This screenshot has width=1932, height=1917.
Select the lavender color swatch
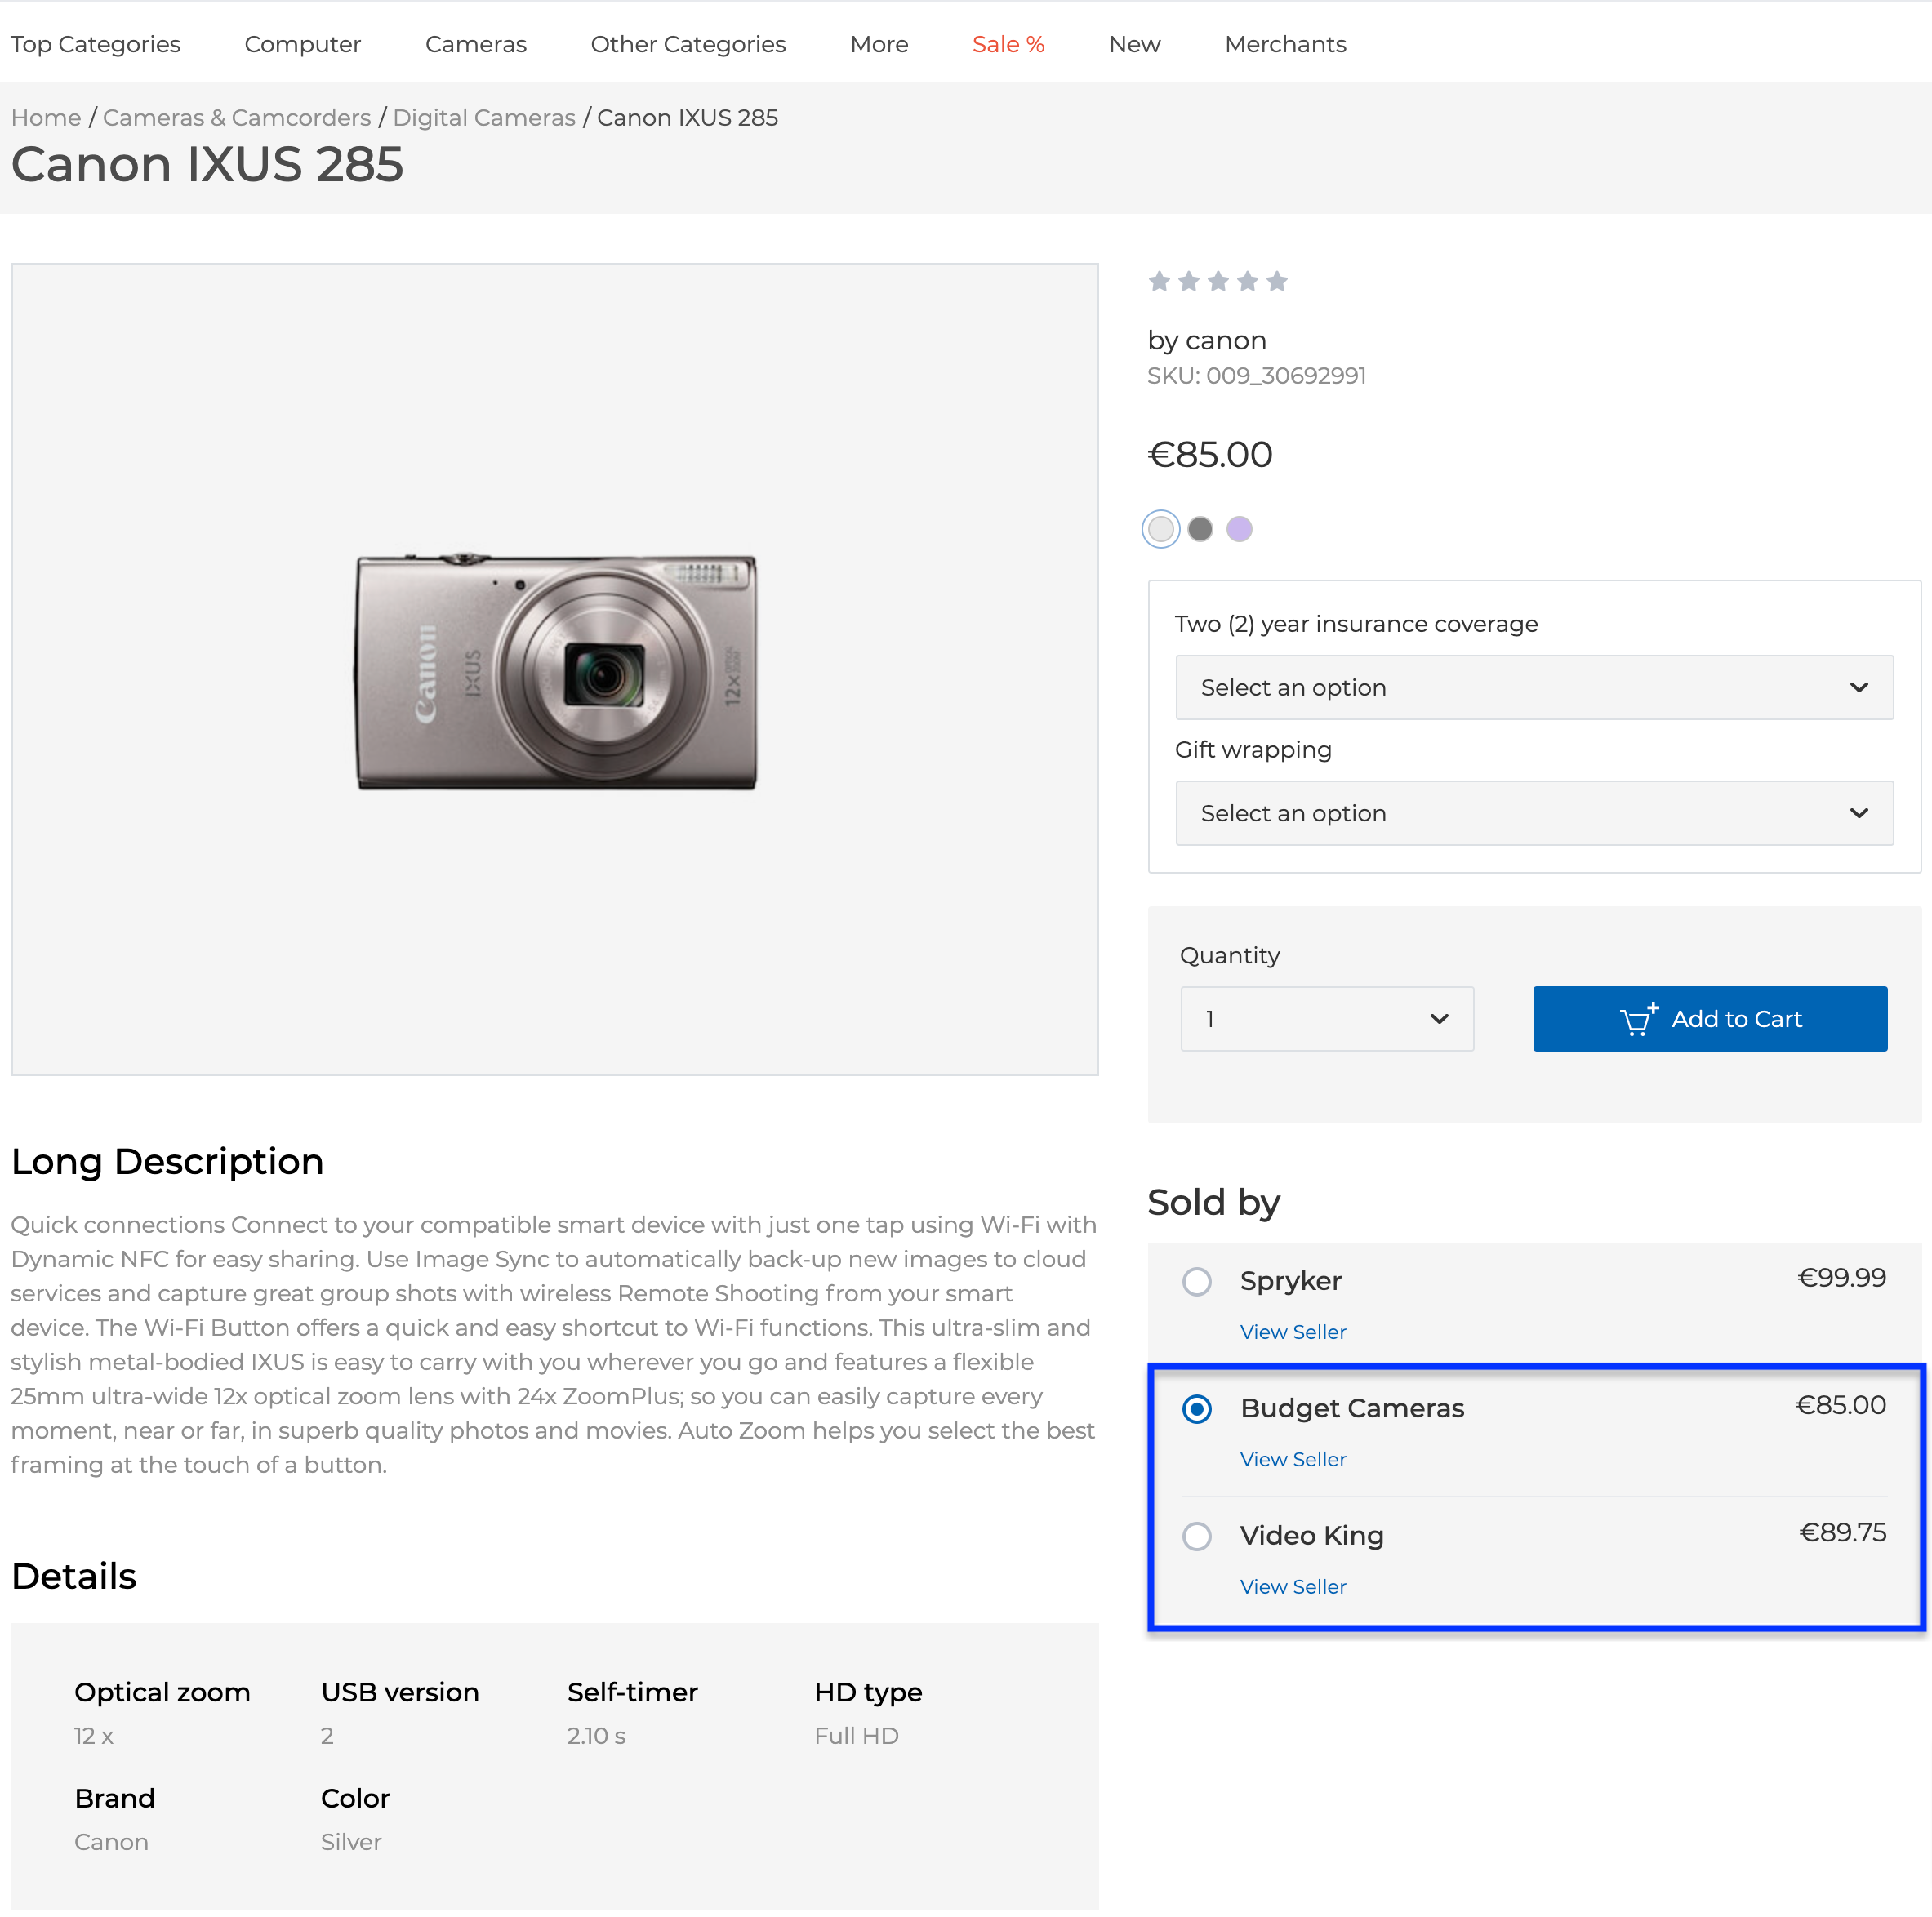1239,529
